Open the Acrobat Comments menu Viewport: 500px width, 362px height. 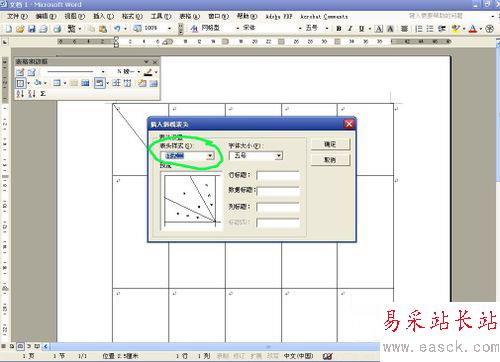point(324,16)
